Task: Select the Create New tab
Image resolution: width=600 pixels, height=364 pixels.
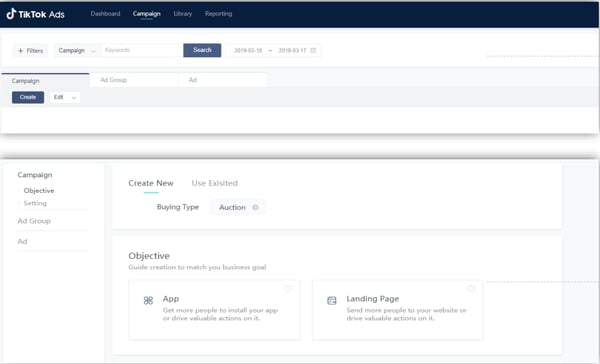Action: pos(151,183)
